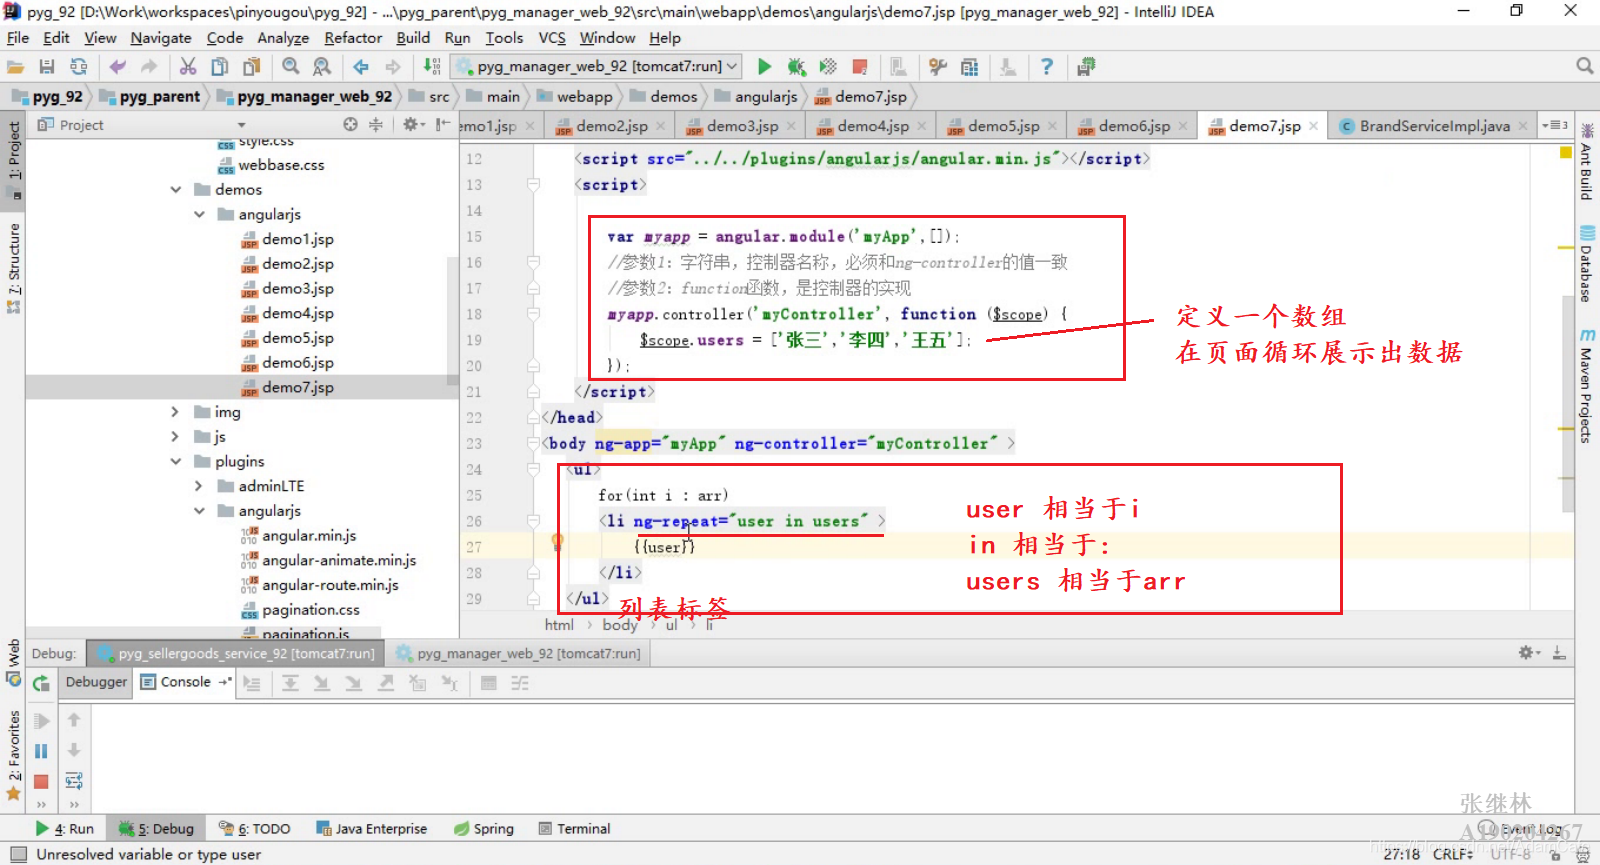Stop the running process in main toolbar
Screen dimensions: 1600x865
tap(859, 66)
